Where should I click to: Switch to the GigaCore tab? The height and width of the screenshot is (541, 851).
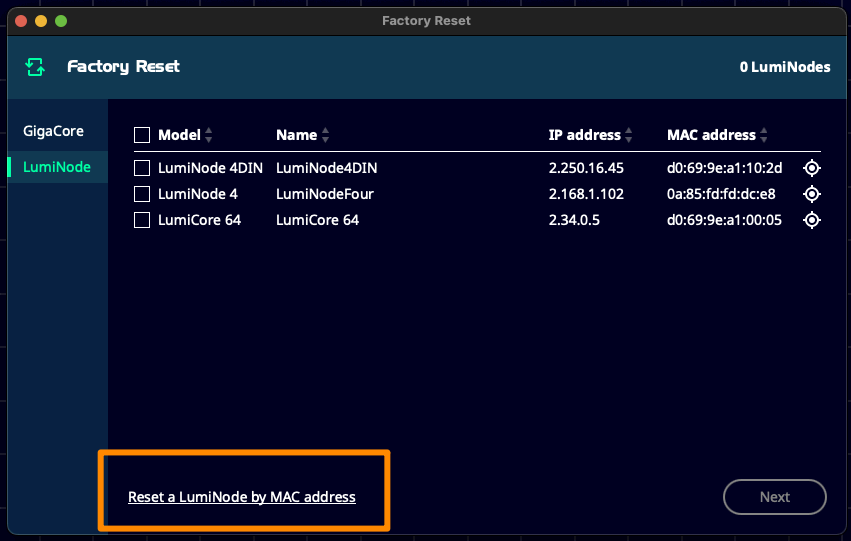click(53, 131)
